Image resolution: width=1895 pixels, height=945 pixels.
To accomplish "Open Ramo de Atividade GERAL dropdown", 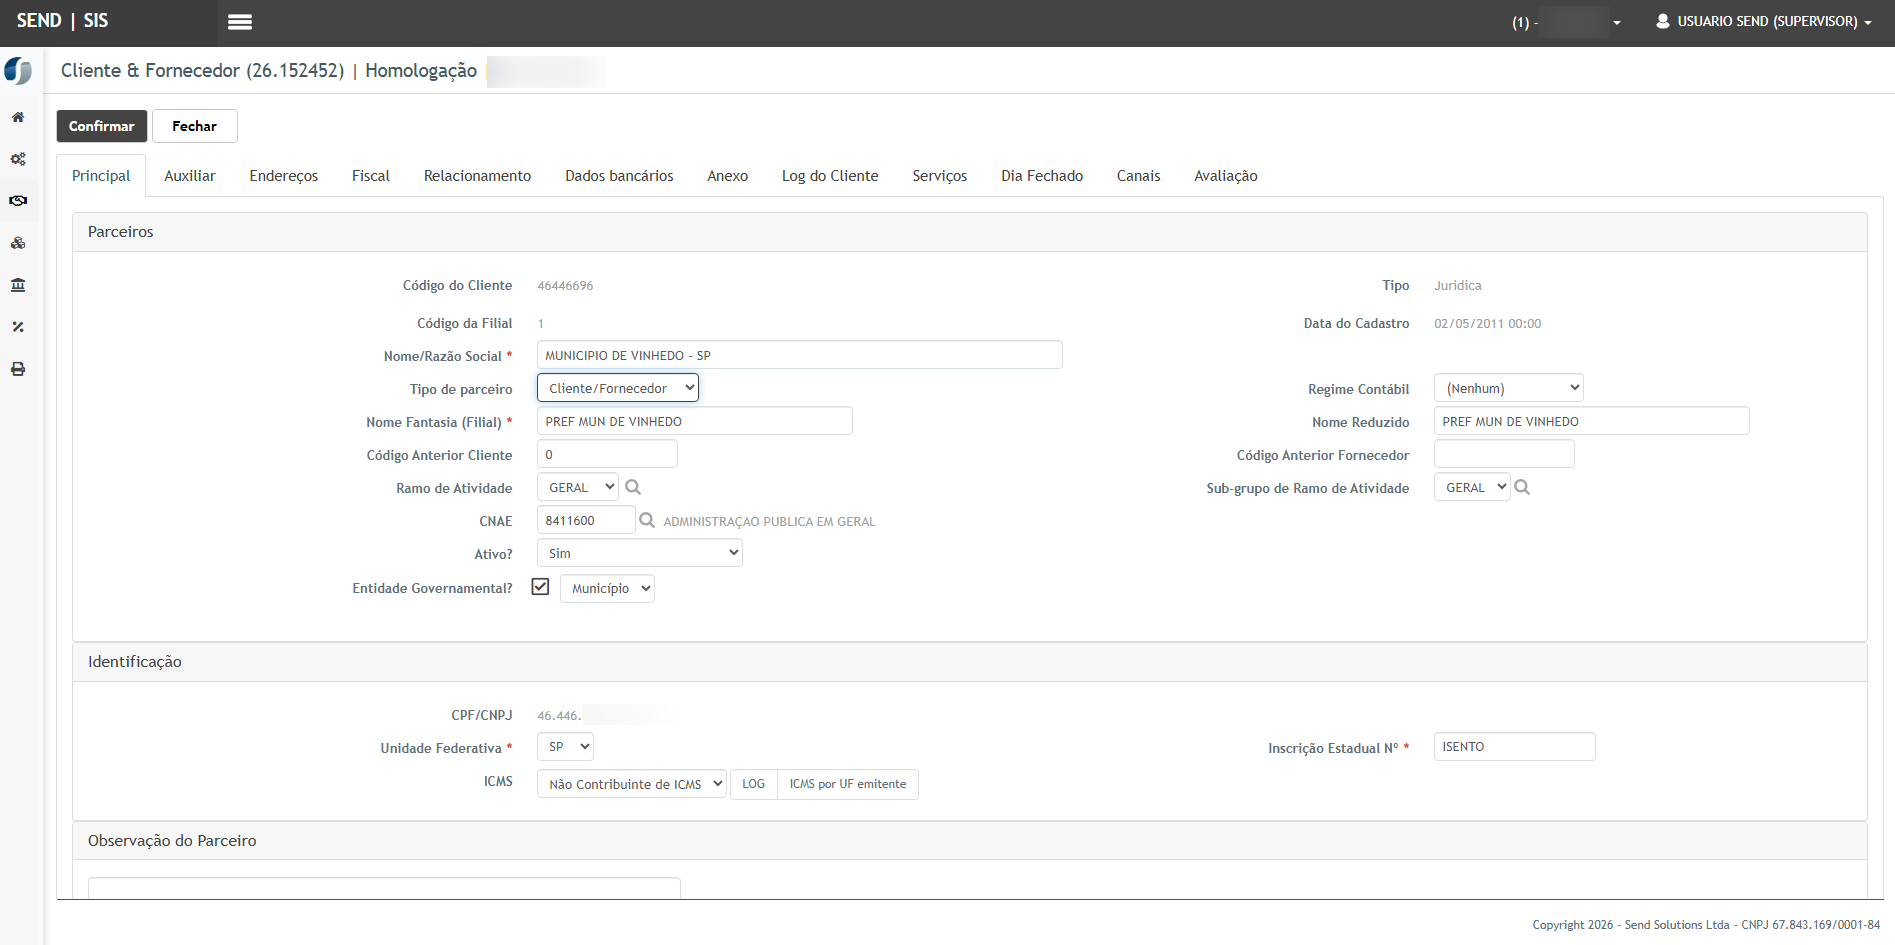I will [578, 487].
